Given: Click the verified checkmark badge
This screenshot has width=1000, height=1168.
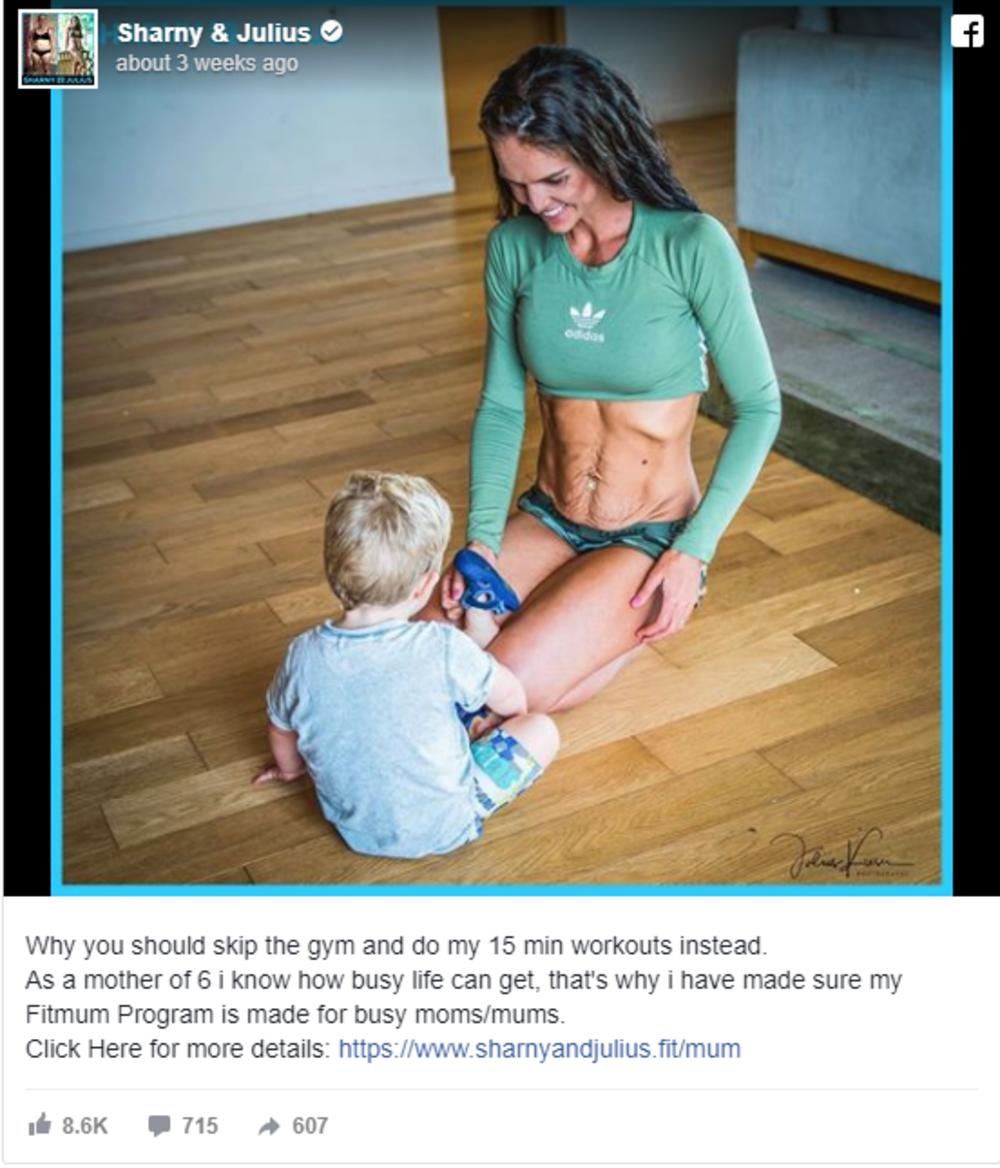Looking at the screenshot, I should 331,31.
